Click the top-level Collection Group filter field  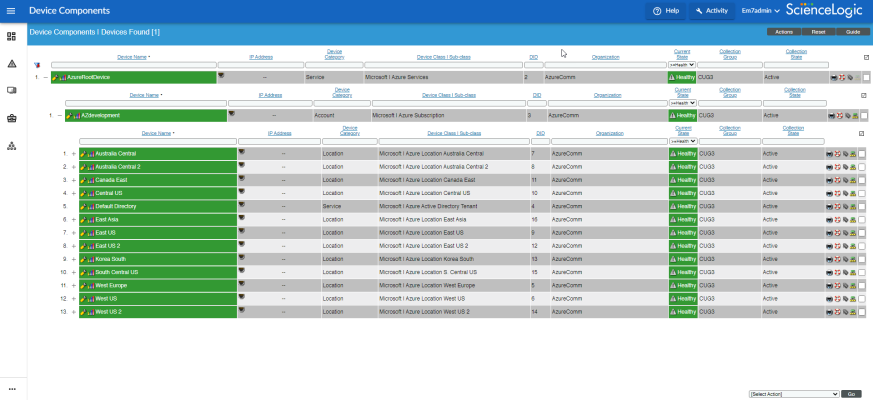tap(729, 65)
